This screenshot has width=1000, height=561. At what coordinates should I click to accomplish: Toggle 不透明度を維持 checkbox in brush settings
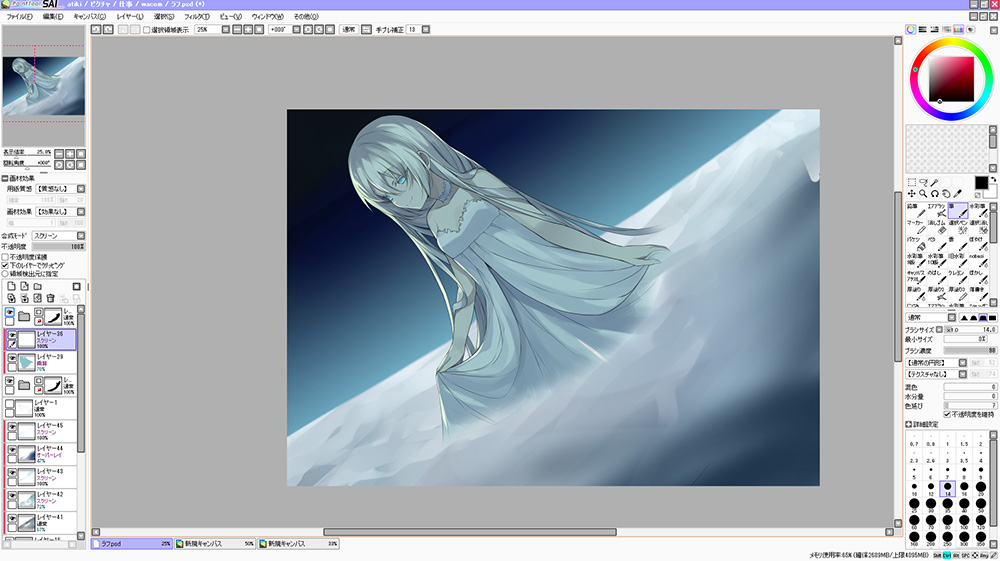[x=947, y=414]
